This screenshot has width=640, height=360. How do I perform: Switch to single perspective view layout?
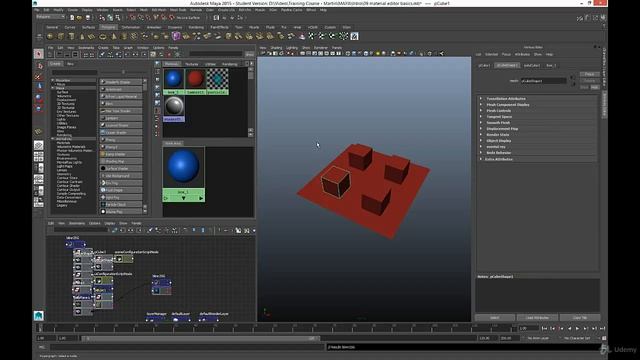click(39, 145)
